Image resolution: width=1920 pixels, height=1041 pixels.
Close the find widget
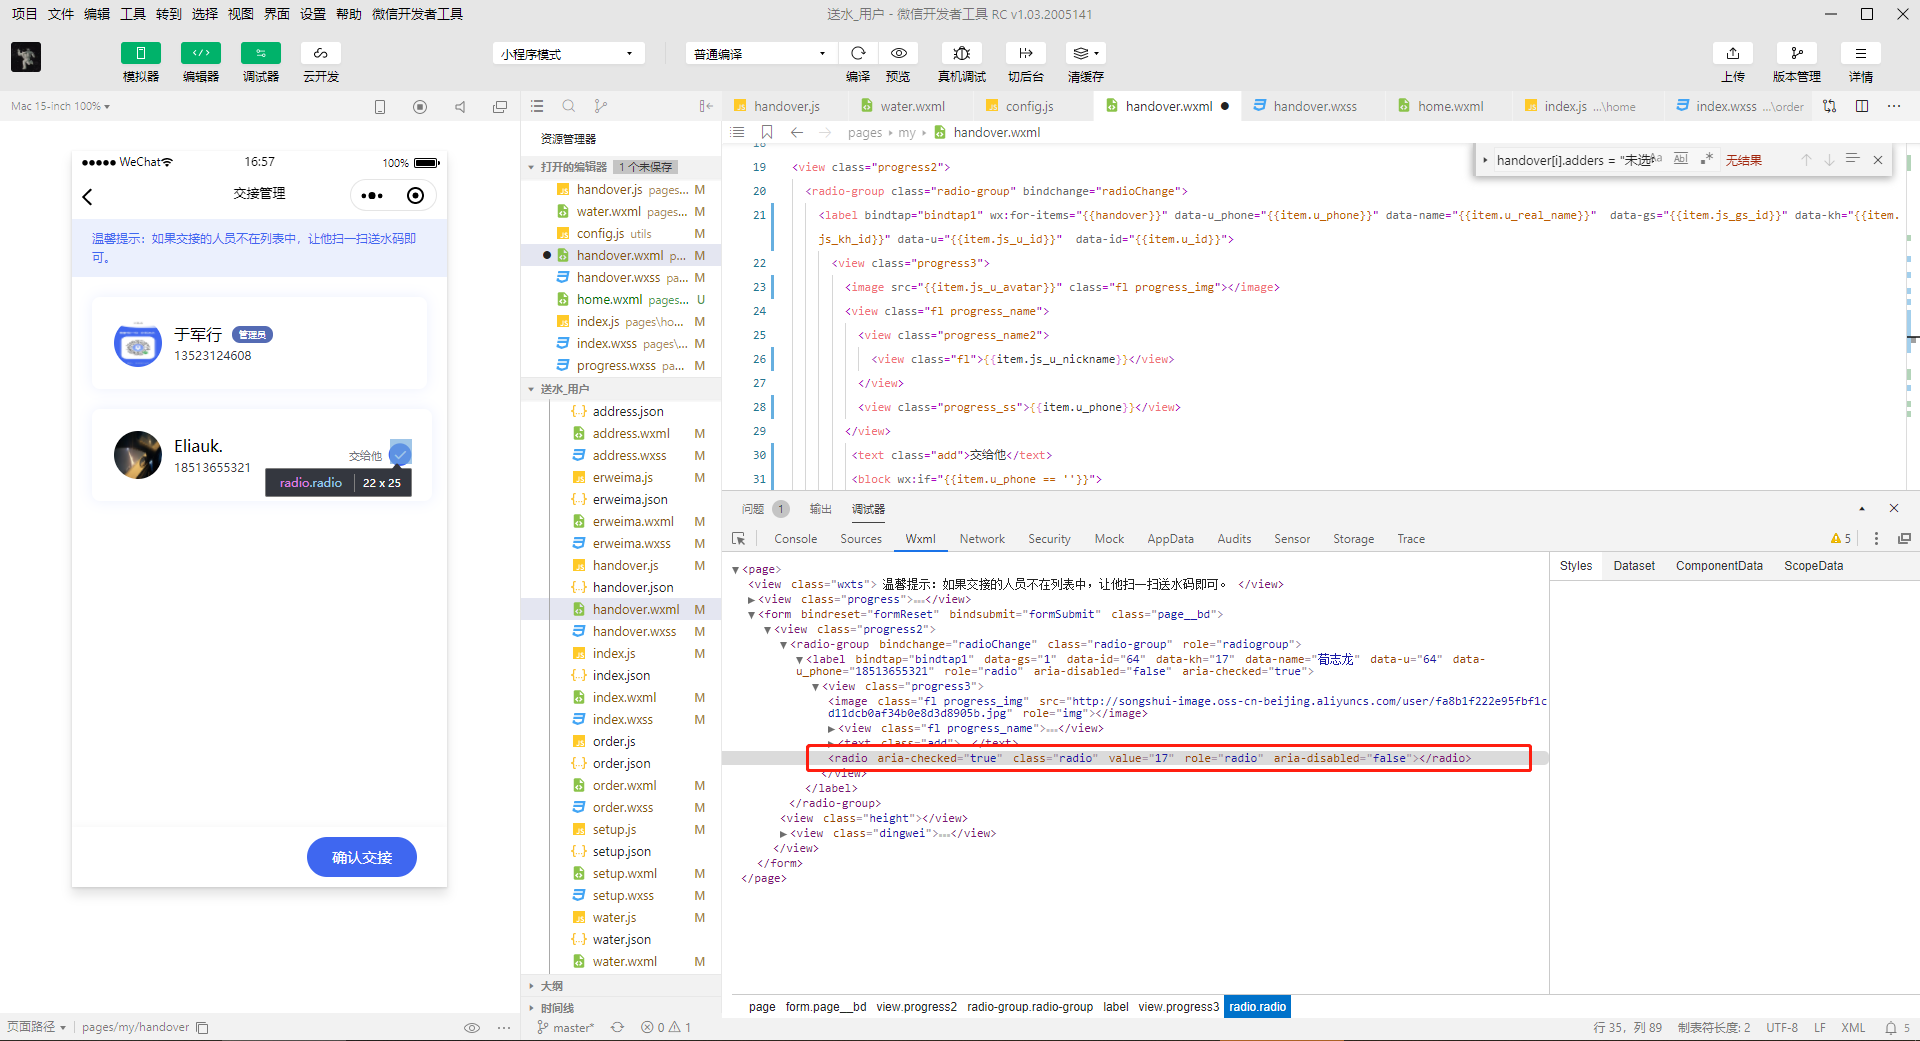tap(1878, 160)
